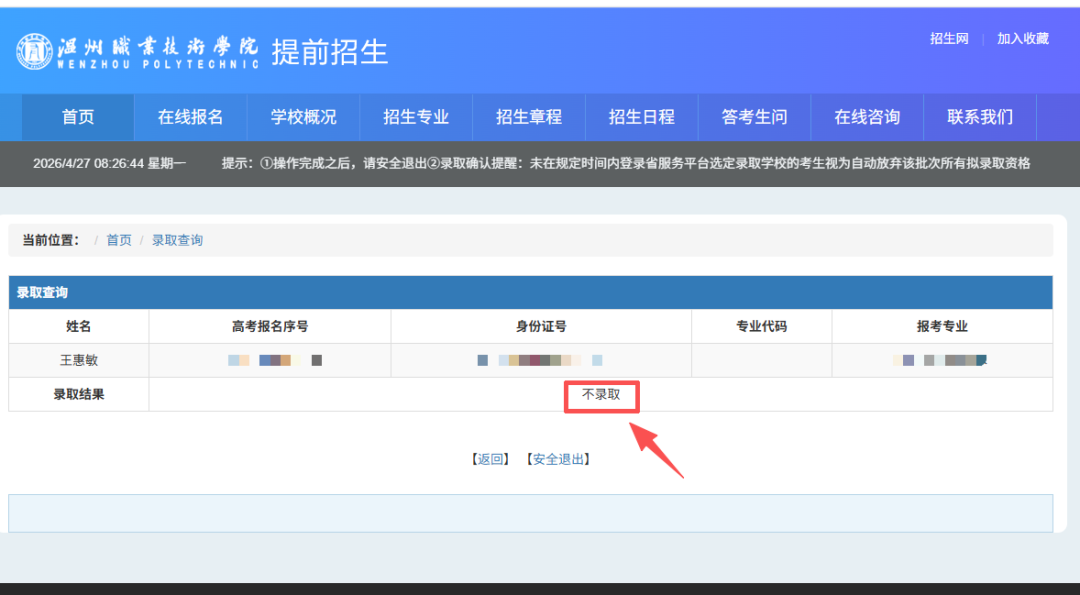
Task: Select the name cell 王惠敏
Action: pos(78,360)
